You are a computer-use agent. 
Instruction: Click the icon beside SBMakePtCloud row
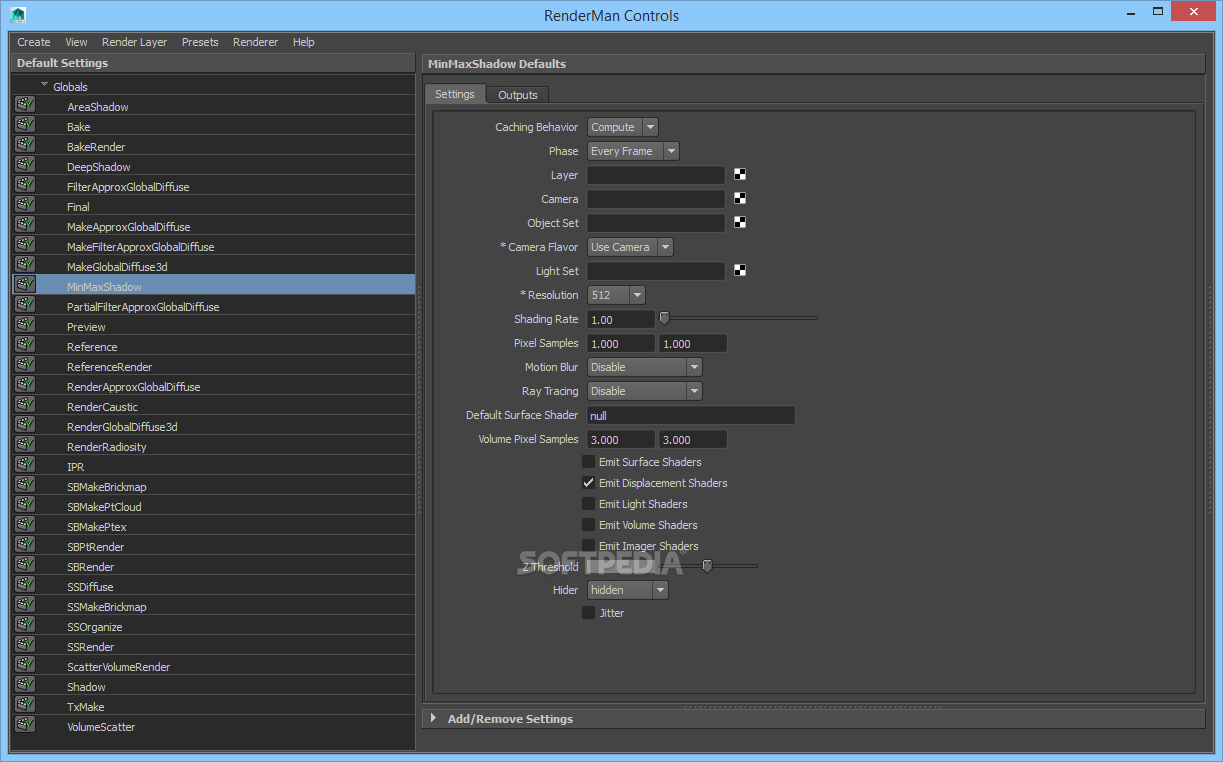pyautogui.click(x=25, y=504)
